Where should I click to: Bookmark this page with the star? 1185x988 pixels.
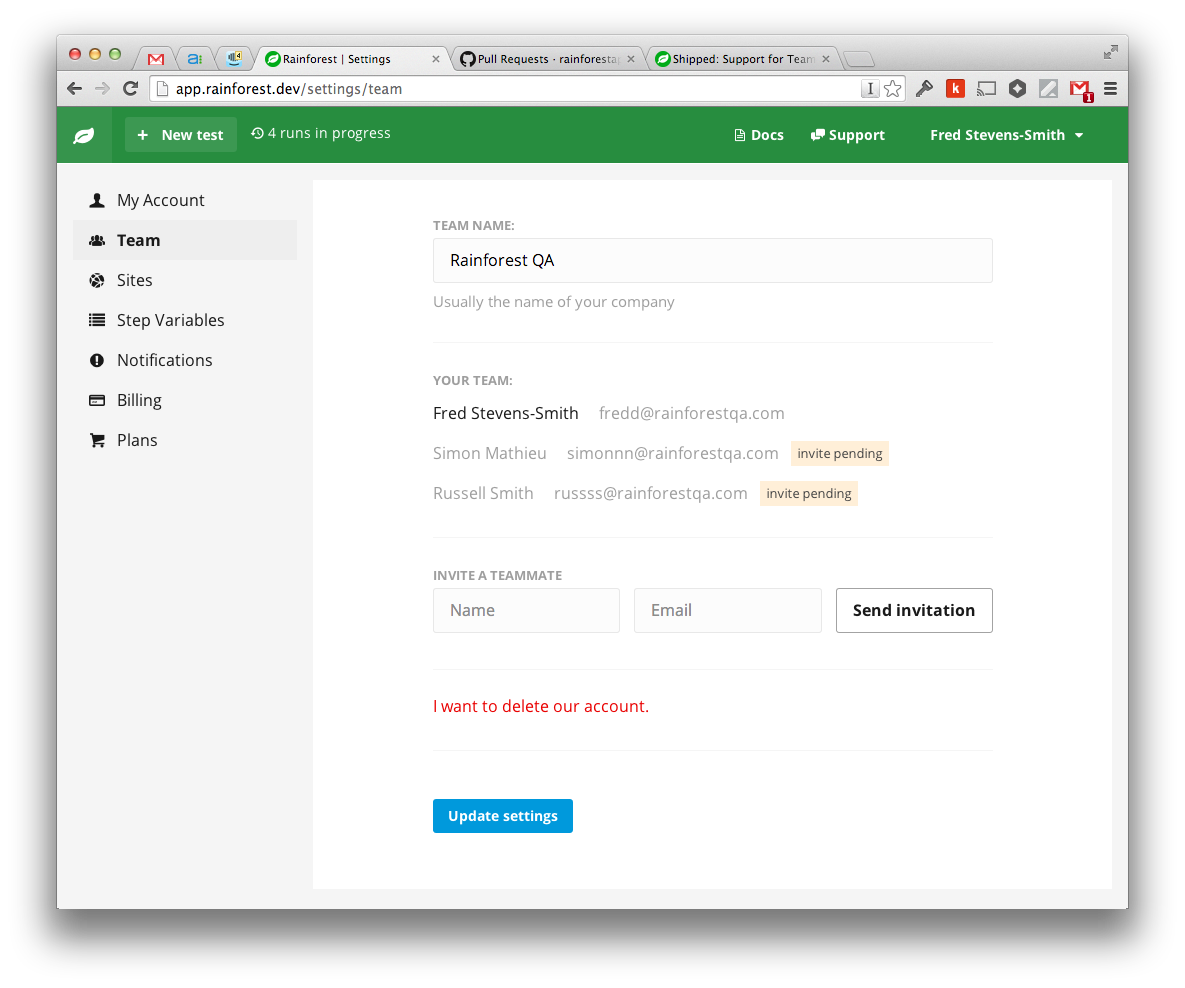coord(893,88)
